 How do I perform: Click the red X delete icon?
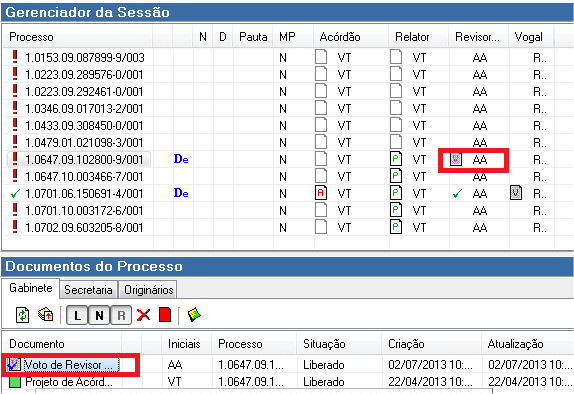pos(143,315)
